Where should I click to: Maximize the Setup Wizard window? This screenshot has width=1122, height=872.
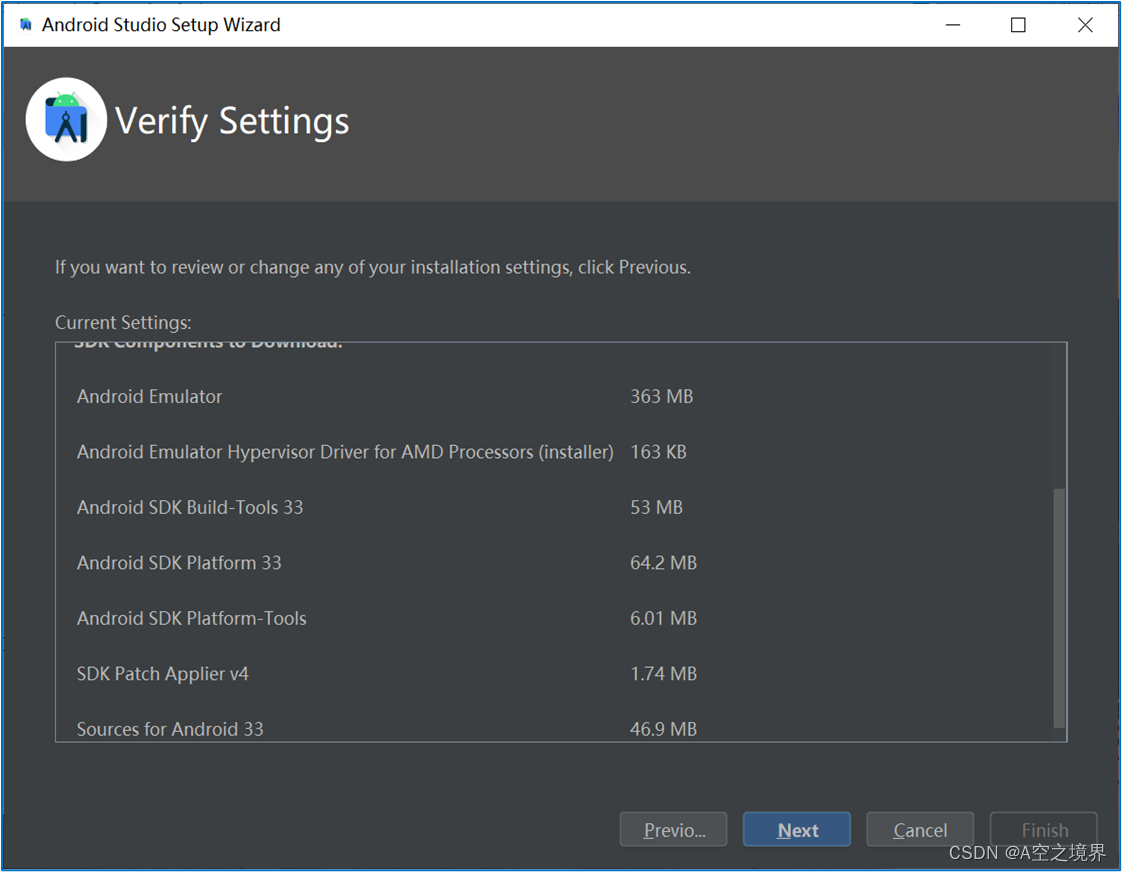pyautogui.click(x=1018, y=25)
